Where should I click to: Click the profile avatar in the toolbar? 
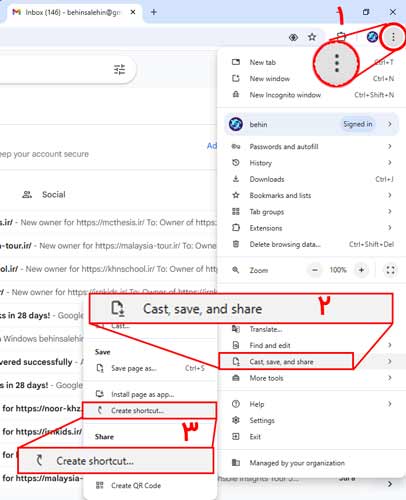(372, 37)
